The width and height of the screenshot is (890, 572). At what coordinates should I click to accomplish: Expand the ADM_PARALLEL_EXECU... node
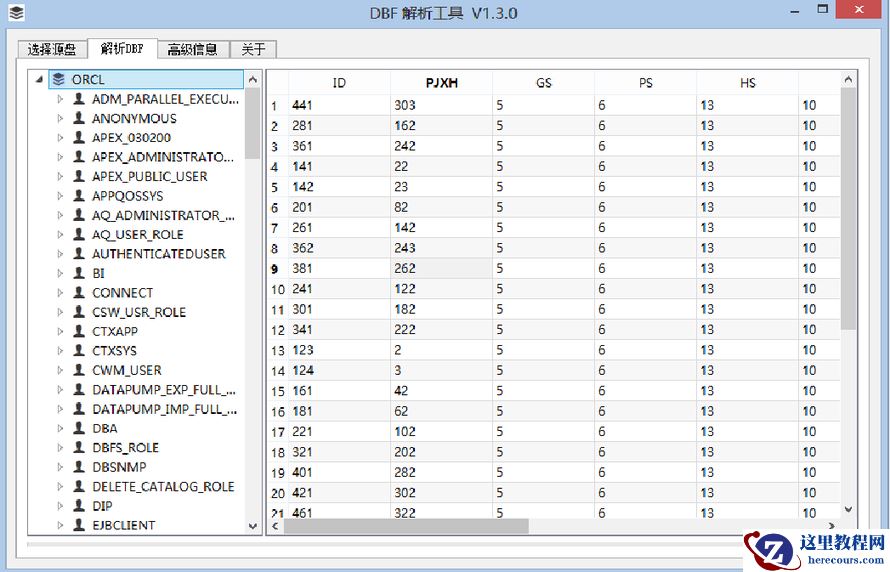(60, 99)
